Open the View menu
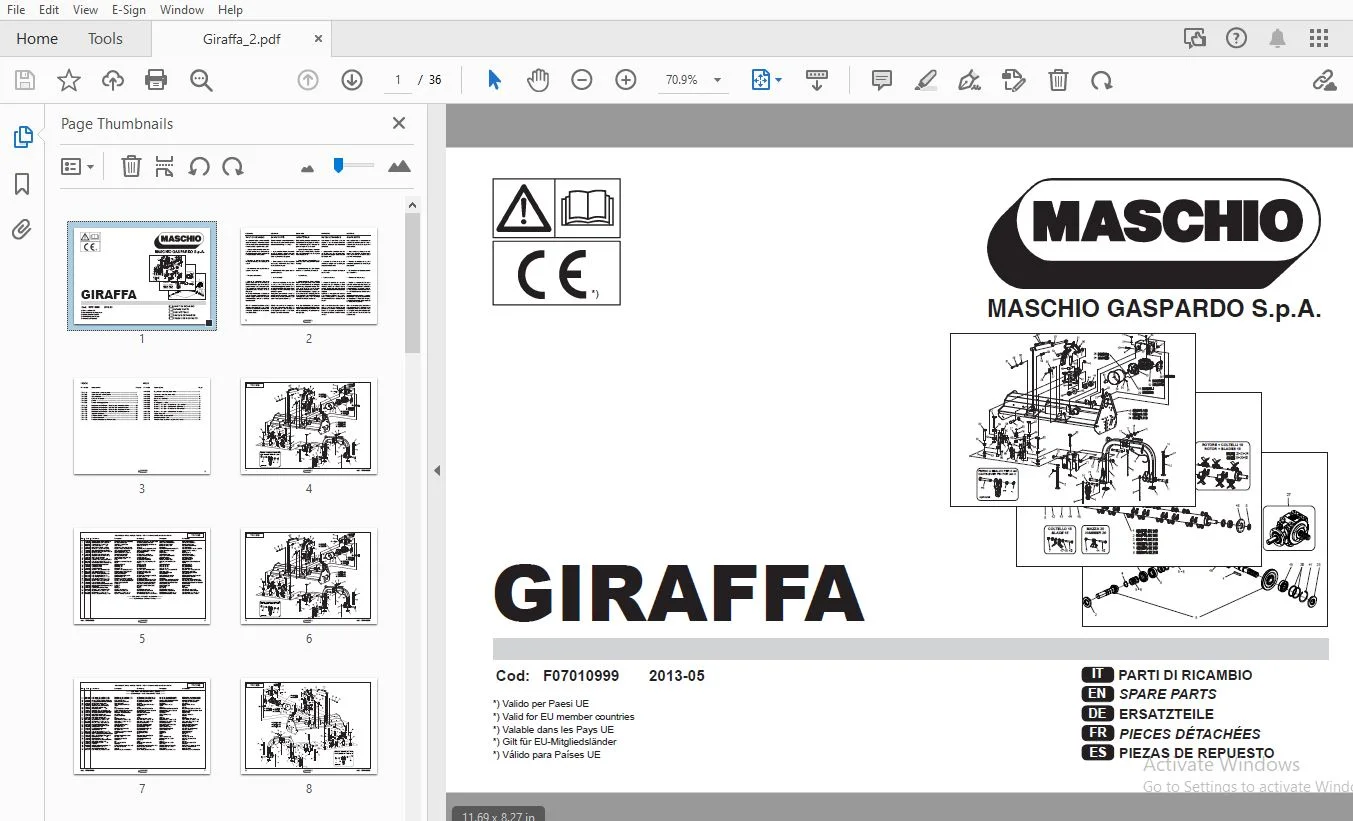 click(86, 9)
